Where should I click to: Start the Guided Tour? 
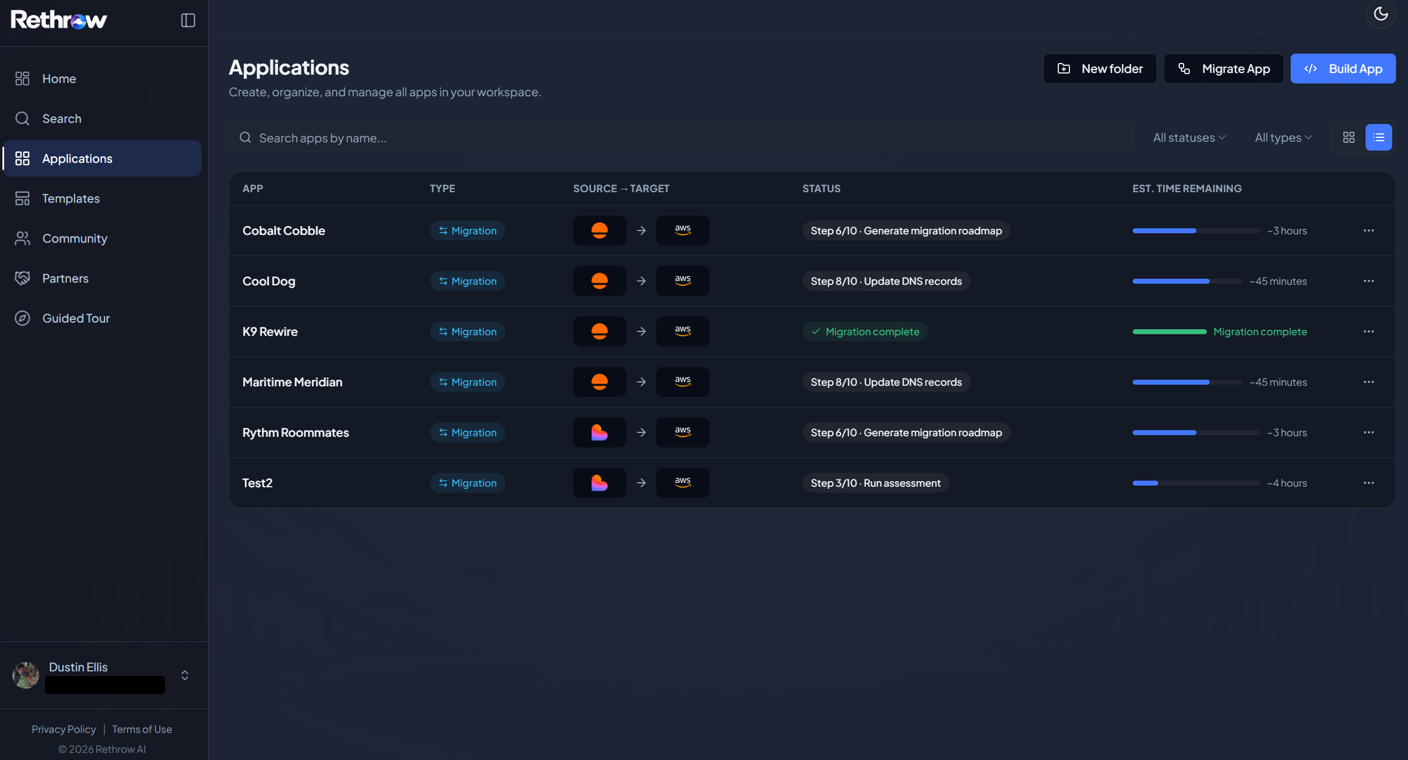click(102, 318)
